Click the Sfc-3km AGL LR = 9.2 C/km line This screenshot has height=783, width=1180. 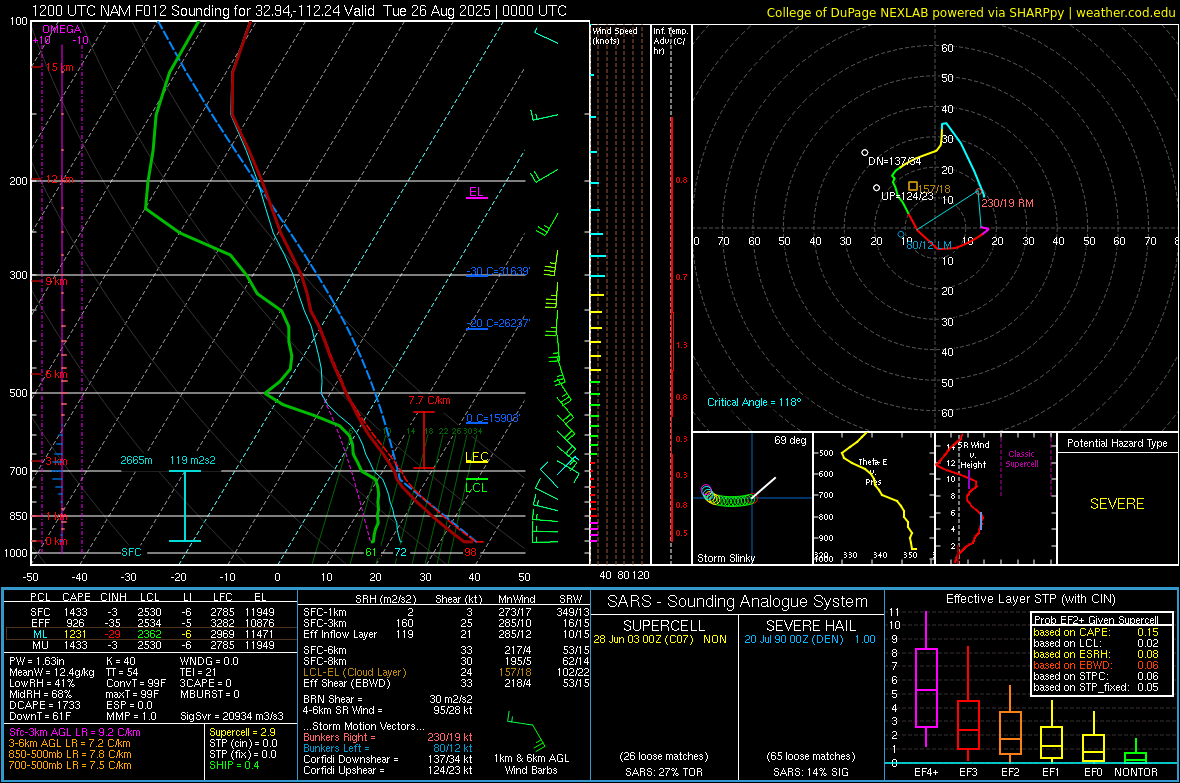75,732
